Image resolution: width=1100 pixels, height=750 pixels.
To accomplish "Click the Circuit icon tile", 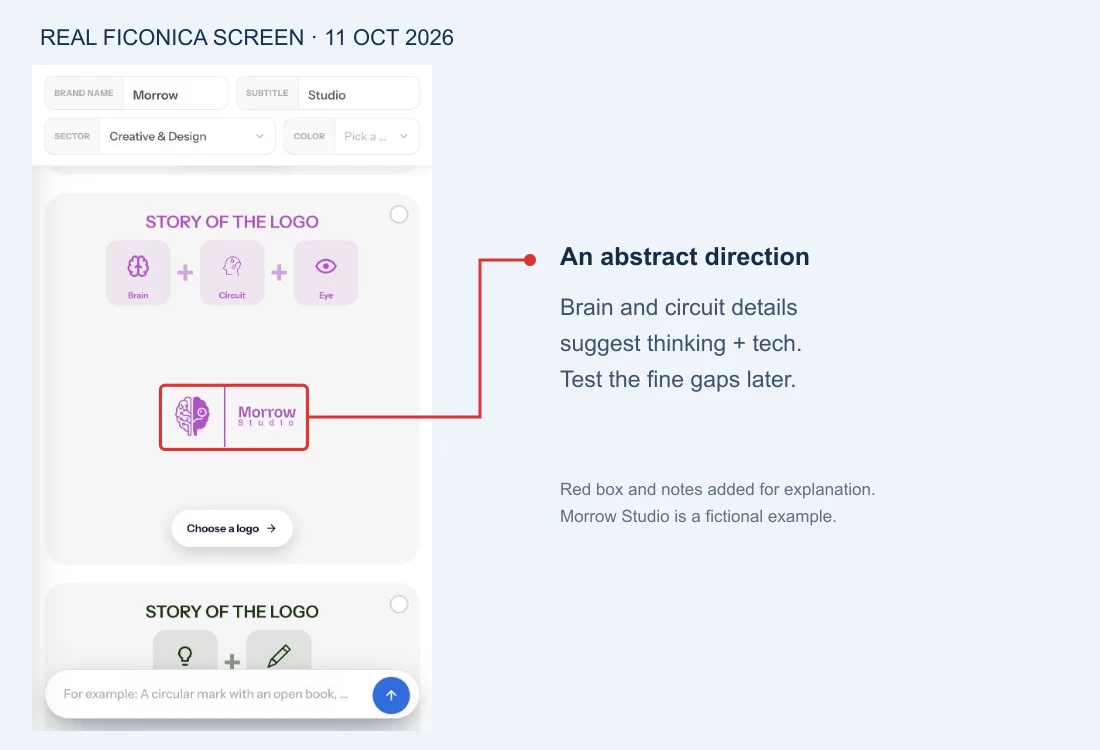I will click(232, 273).
